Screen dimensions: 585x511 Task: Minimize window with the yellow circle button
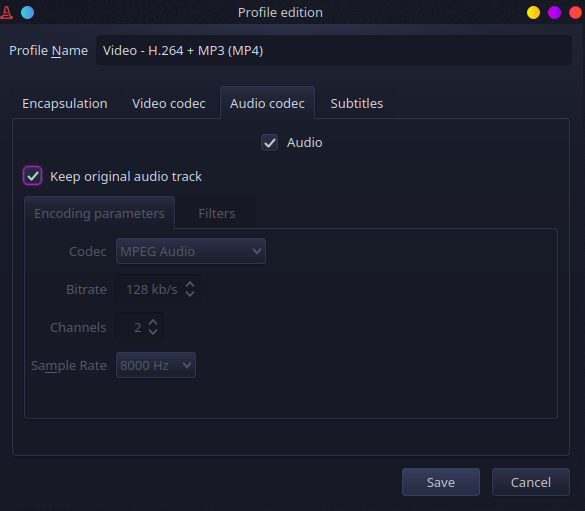(533, 13)
